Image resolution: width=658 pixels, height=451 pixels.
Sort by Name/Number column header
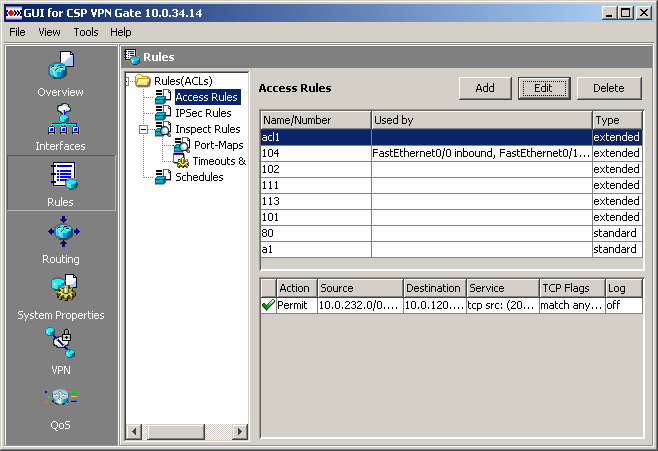coord(316,120)
